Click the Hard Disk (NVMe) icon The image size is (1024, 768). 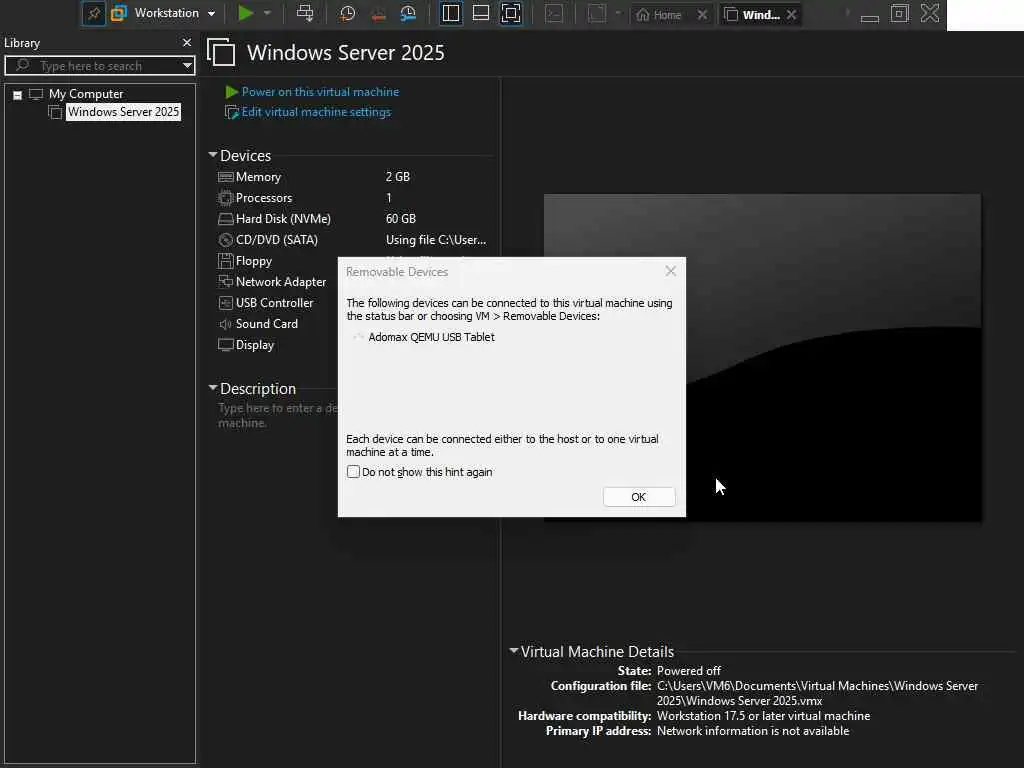click(225, 219)
